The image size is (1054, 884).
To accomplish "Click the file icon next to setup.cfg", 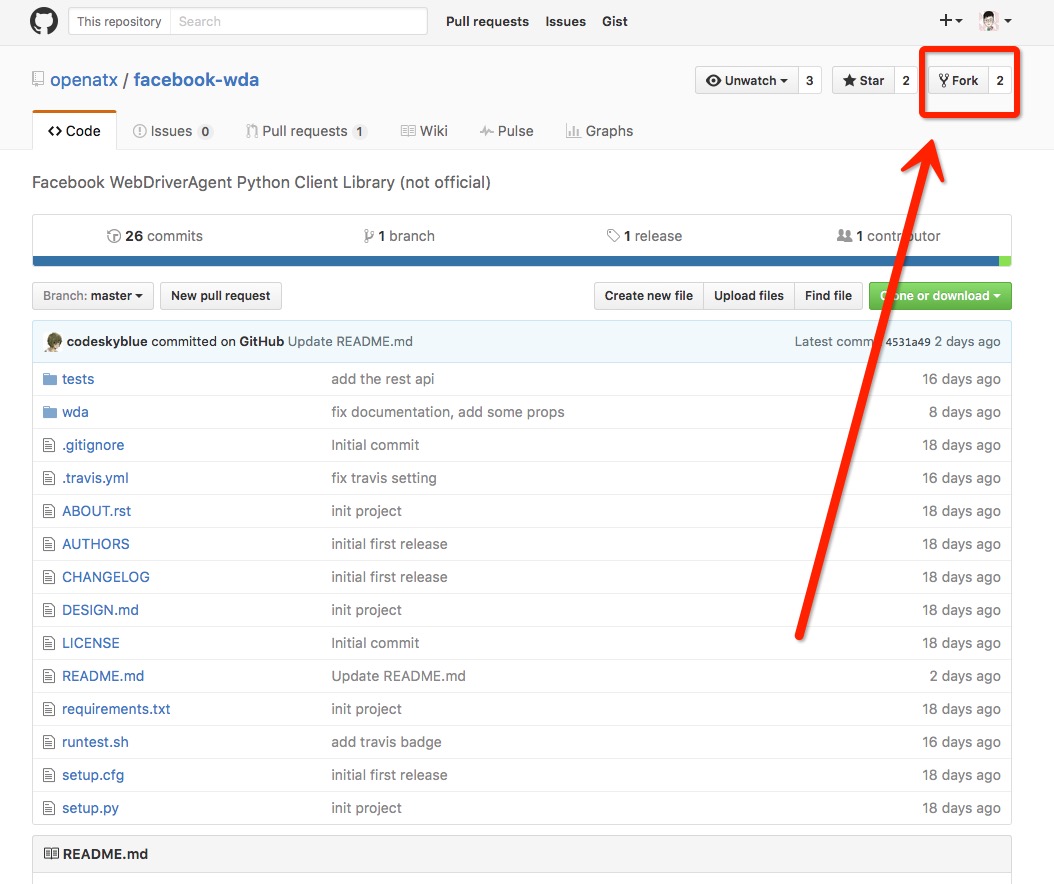I will (x=49, y=775).
